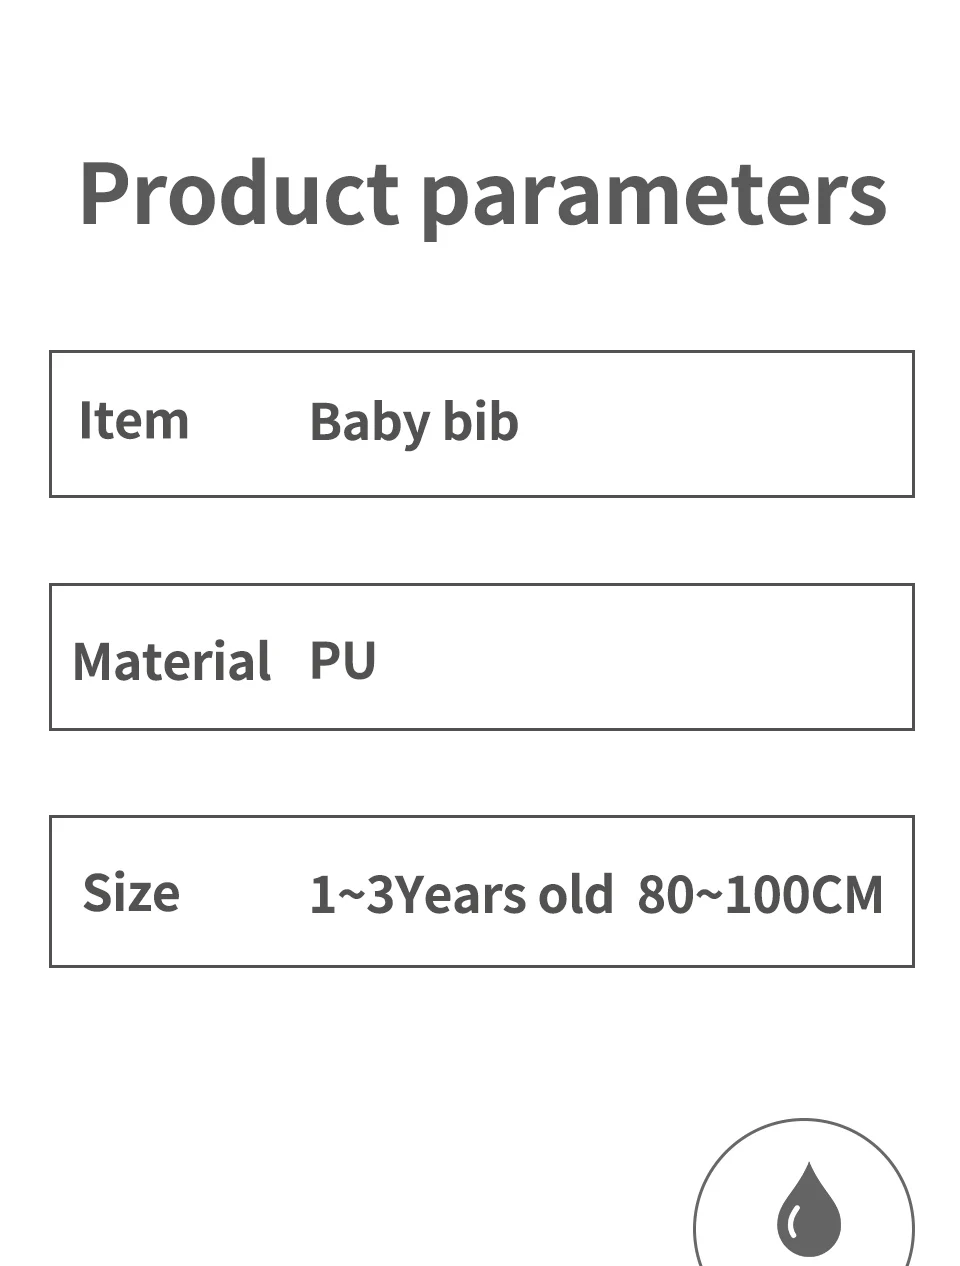Click the "80~100CM" height value
The image size is (960, 1266).
760,894
